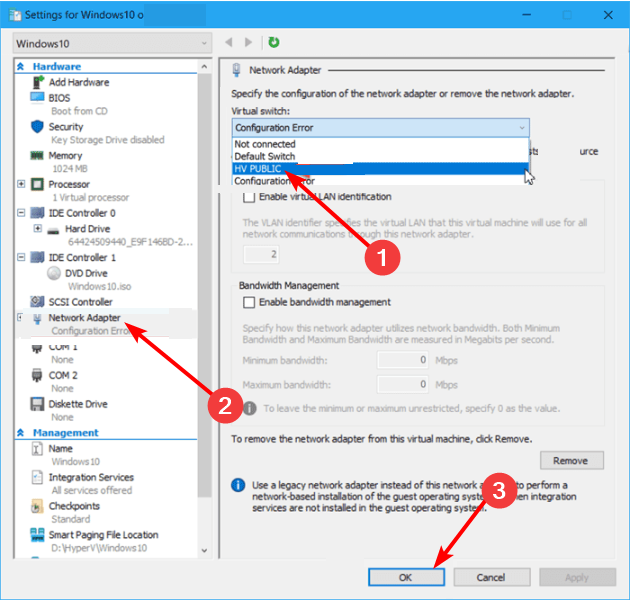
Task: Select the COM 2 port icon
Action: tap(37, 375)
